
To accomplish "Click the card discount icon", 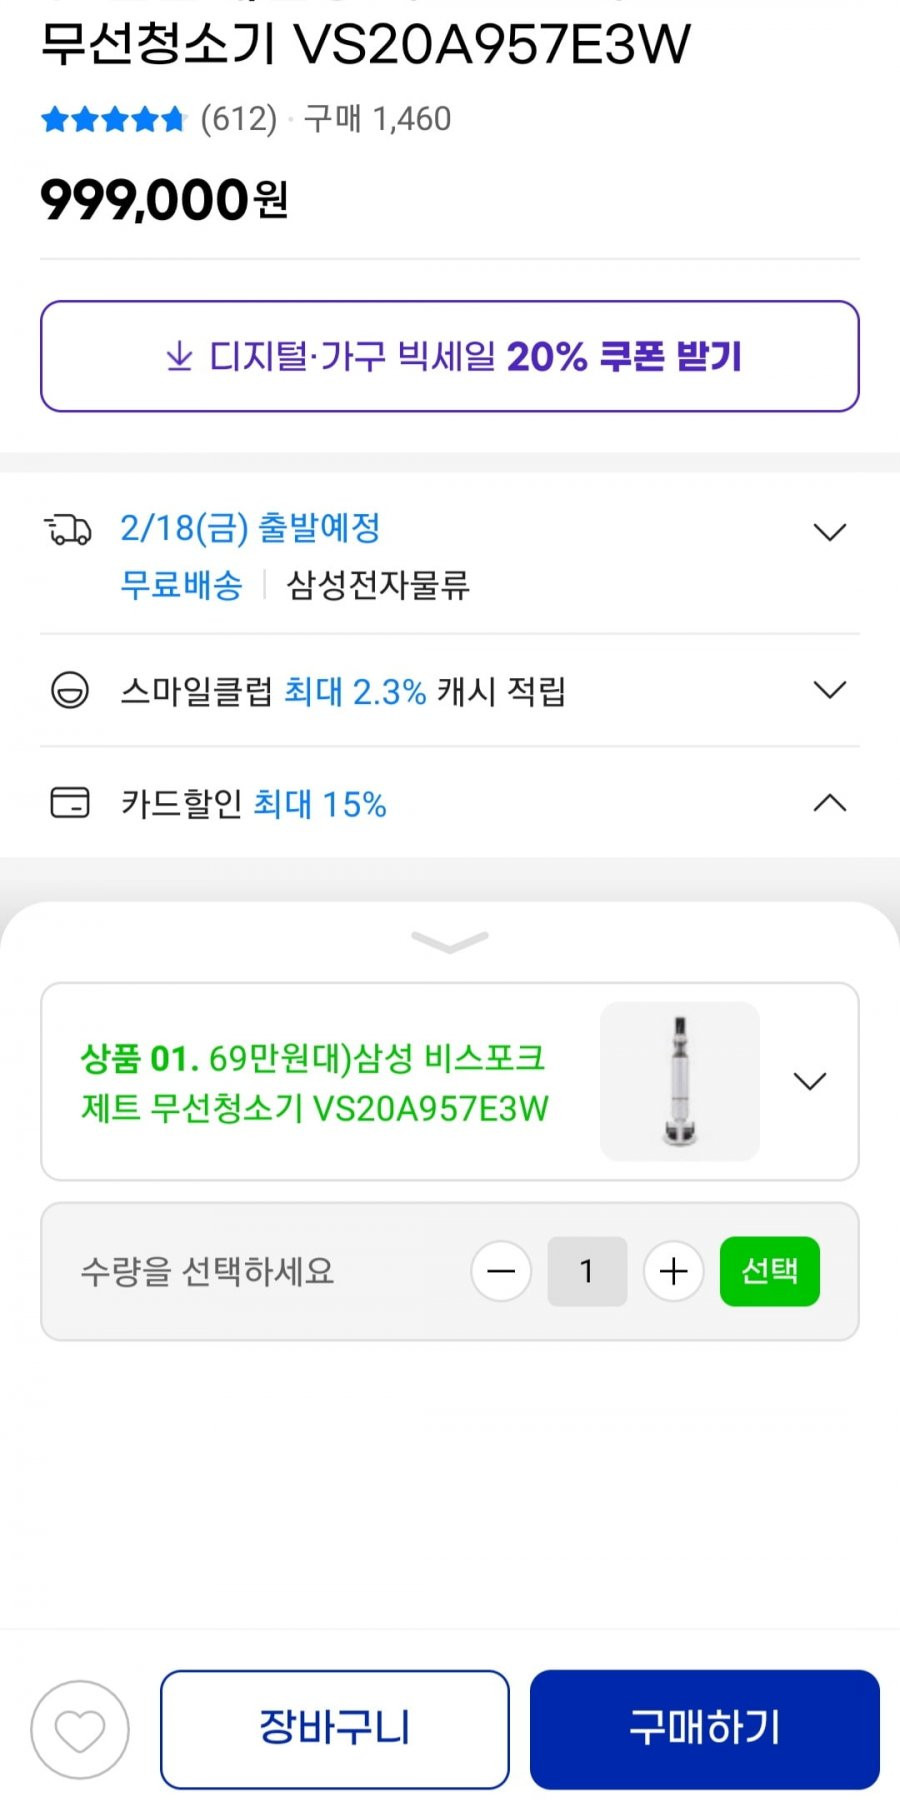I will (70, 802).
